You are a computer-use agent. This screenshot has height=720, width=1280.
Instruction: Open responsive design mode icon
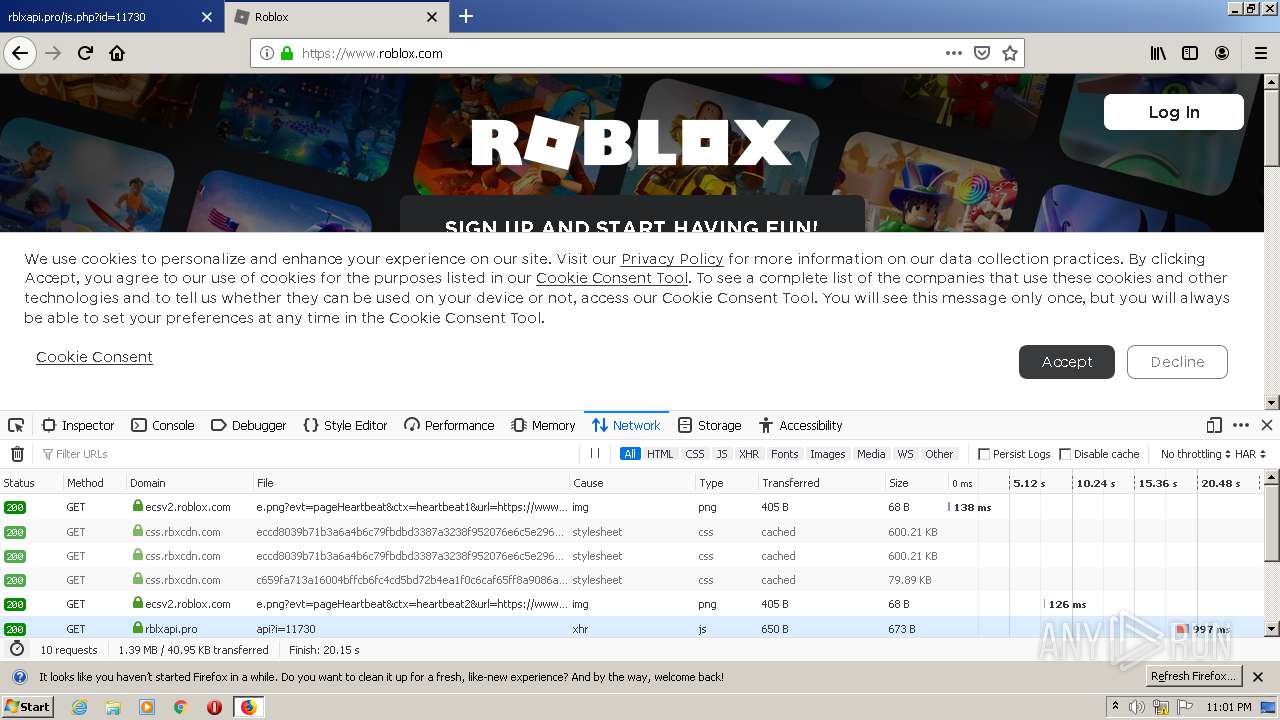tap(1214, 425)
